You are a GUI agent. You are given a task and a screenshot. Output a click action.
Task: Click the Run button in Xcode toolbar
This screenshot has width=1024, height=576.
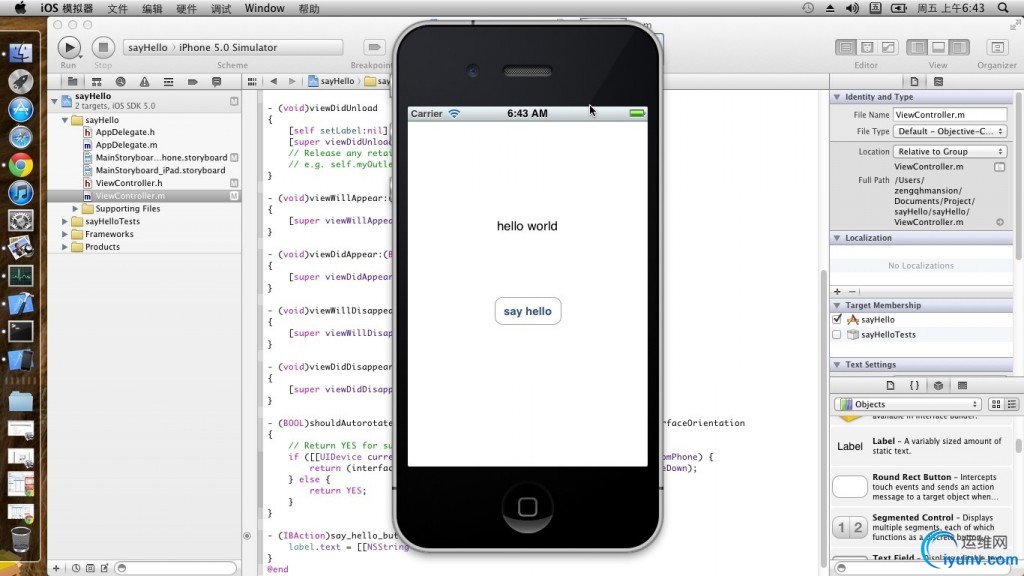point(69,48)
